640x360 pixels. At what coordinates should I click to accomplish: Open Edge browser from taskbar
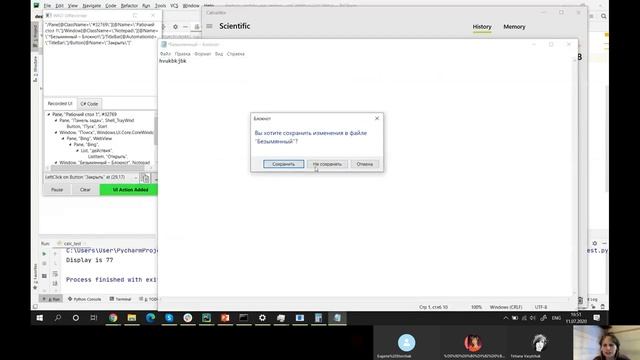[150, 318]
